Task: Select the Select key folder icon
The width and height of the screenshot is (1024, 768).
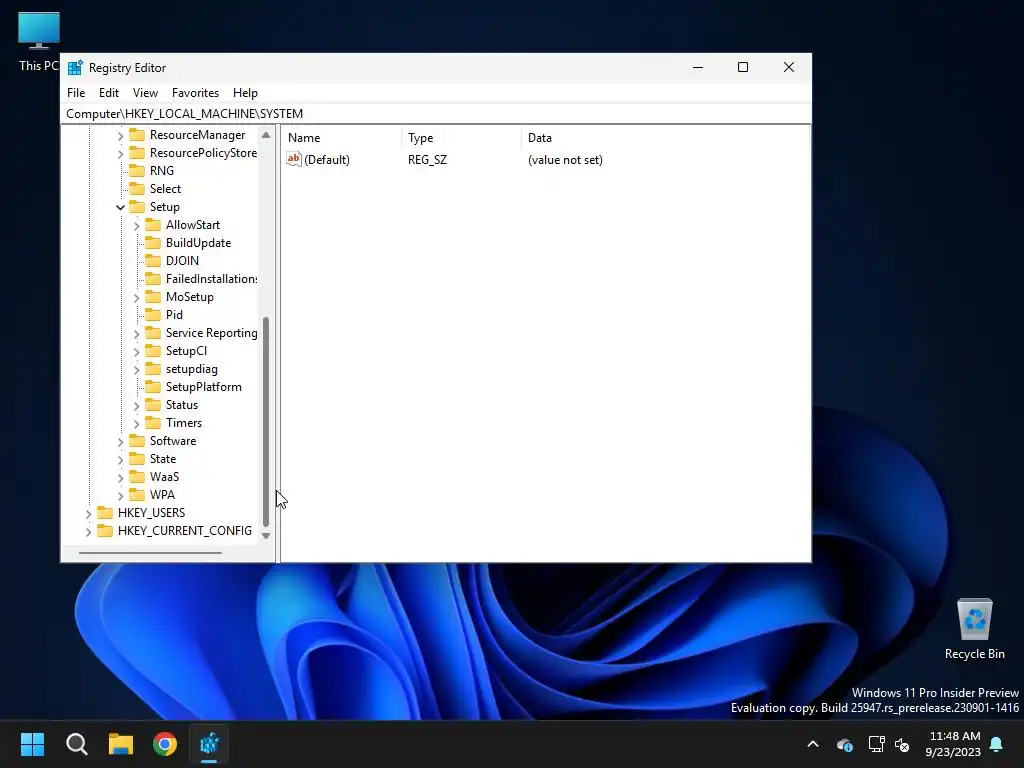Action: (x=137, y=189)
